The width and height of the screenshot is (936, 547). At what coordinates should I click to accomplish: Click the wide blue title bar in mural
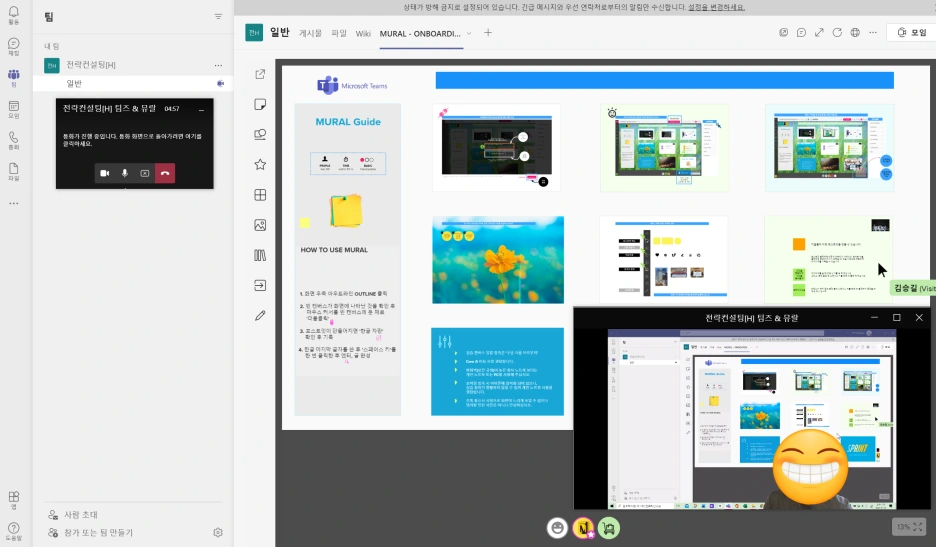664,80
